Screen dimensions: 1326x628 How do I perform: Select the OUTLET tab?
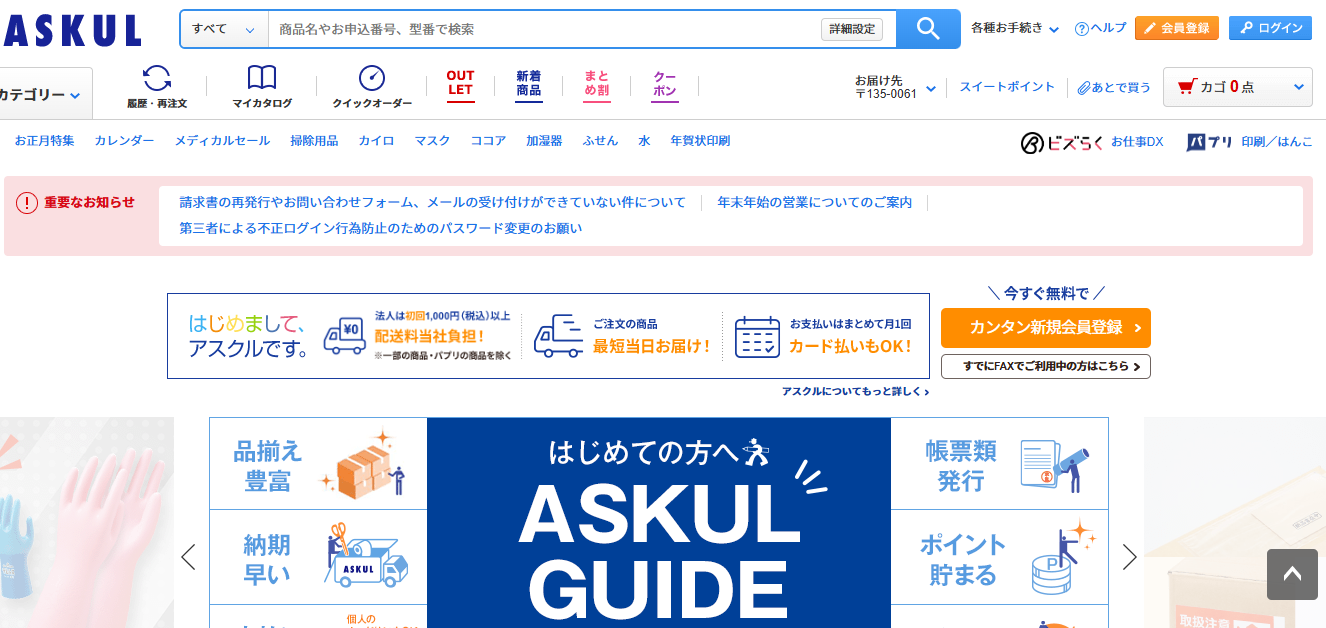click(x=460, y=83)
